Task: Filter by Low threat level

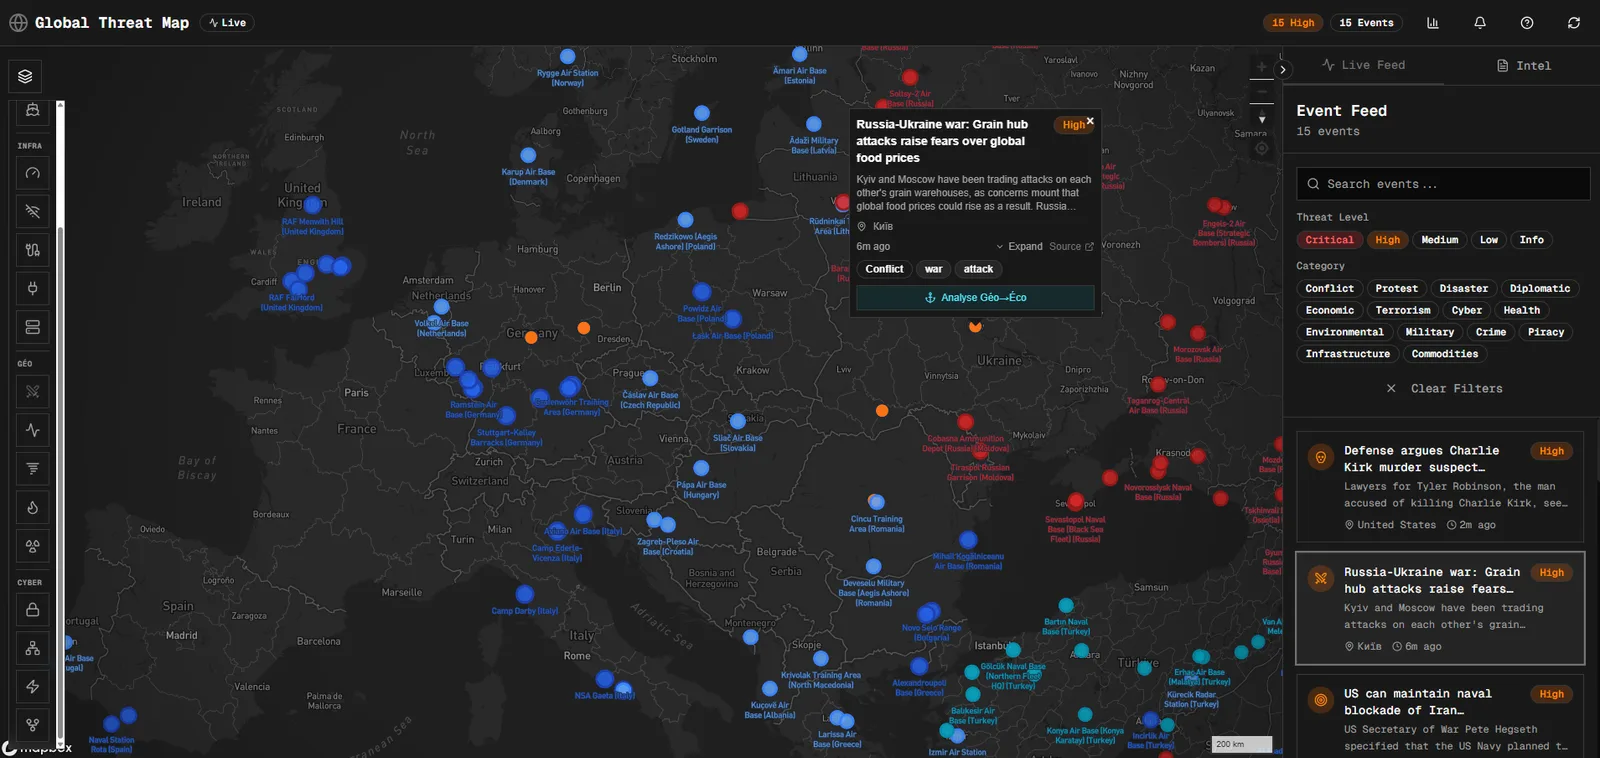Action: point(1489,240)
